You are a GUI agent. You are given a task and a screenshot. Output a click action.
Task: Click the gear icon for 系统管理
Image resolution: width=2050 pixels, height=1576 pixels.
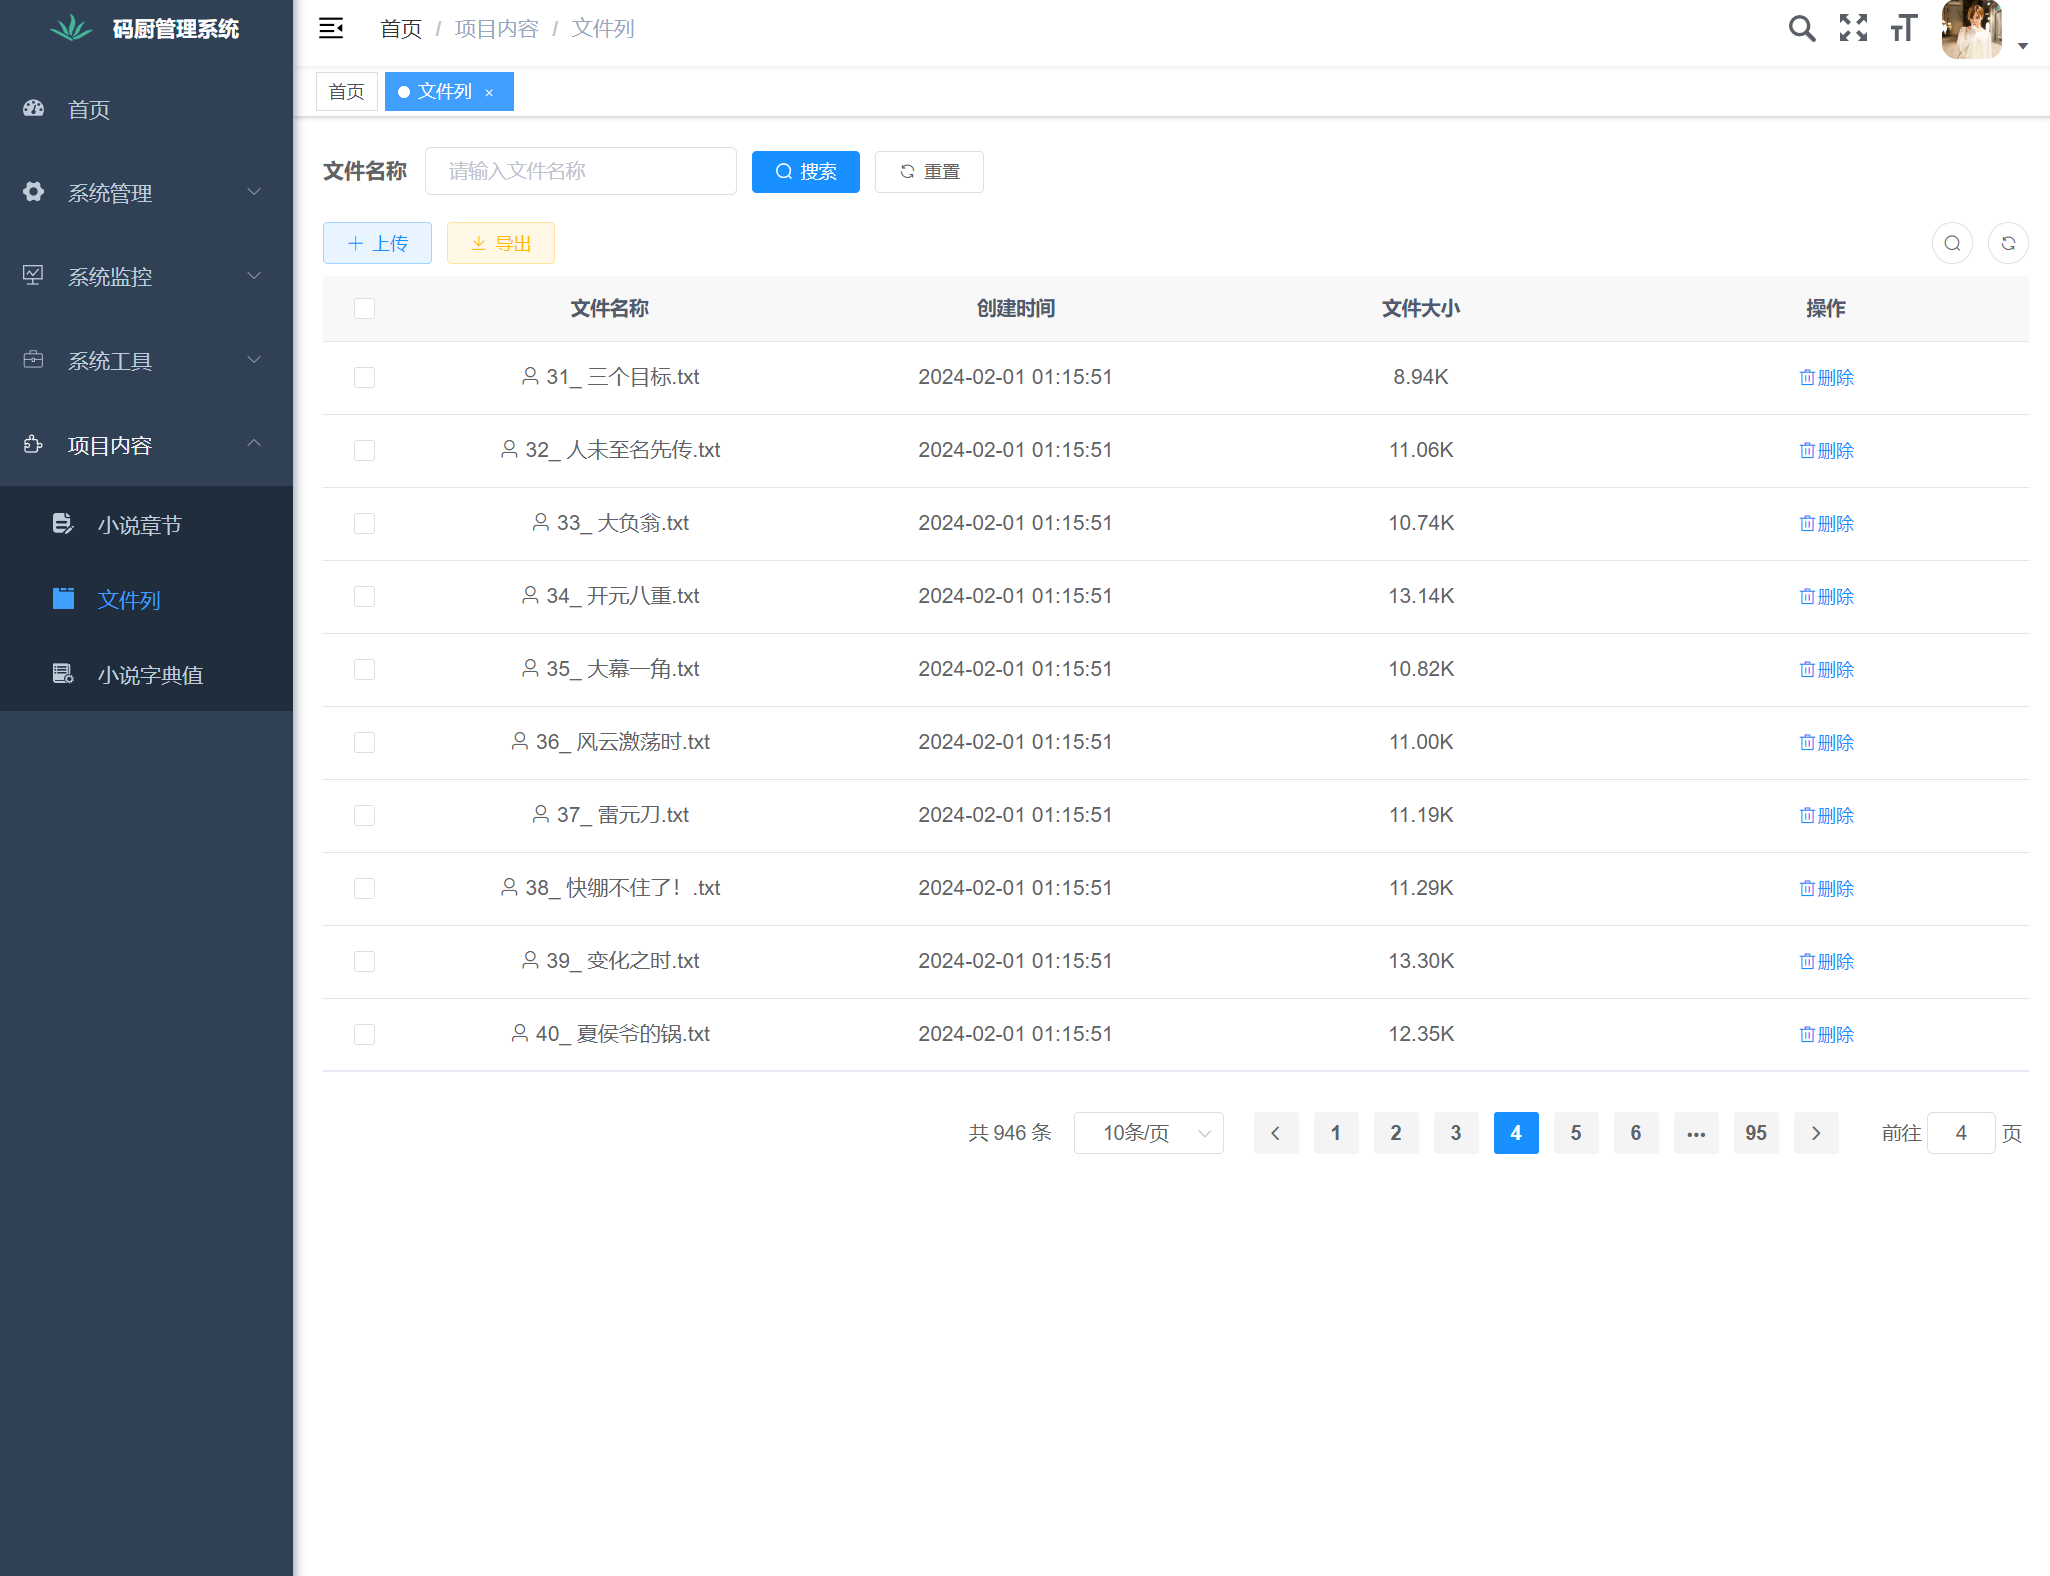click(34, 192)
